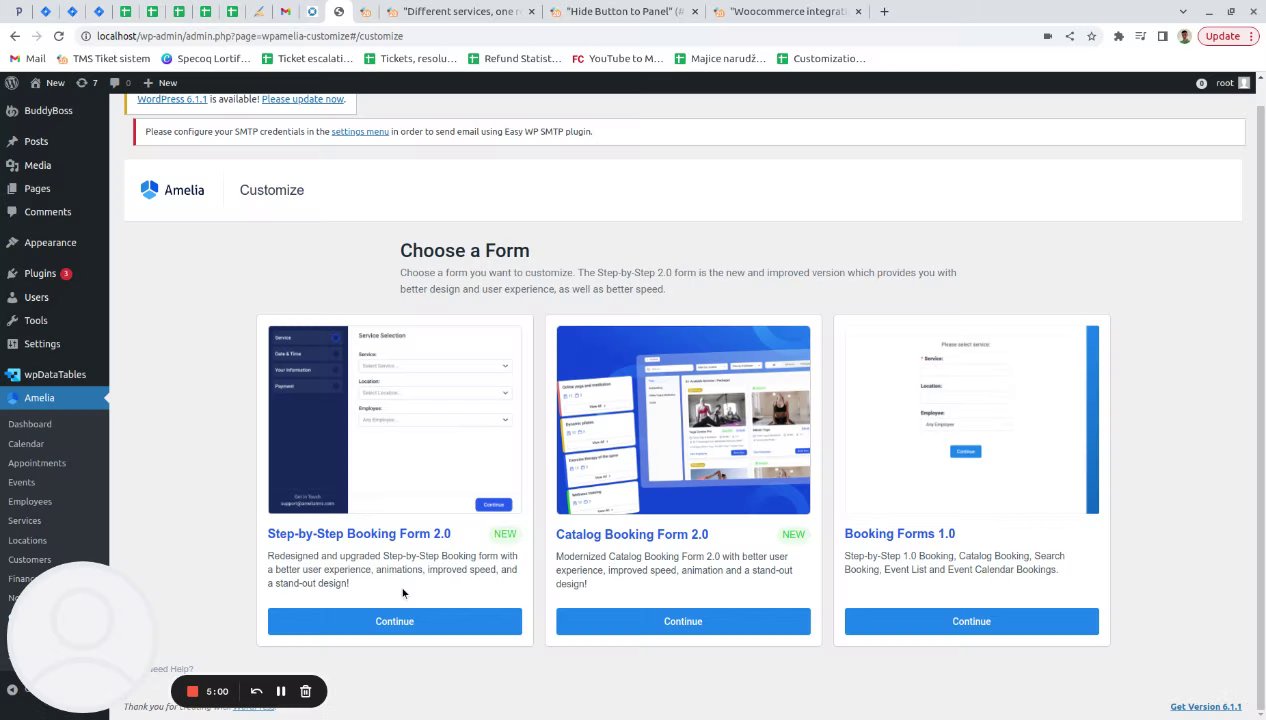Go back with the browser back arrow

(14, 36)
